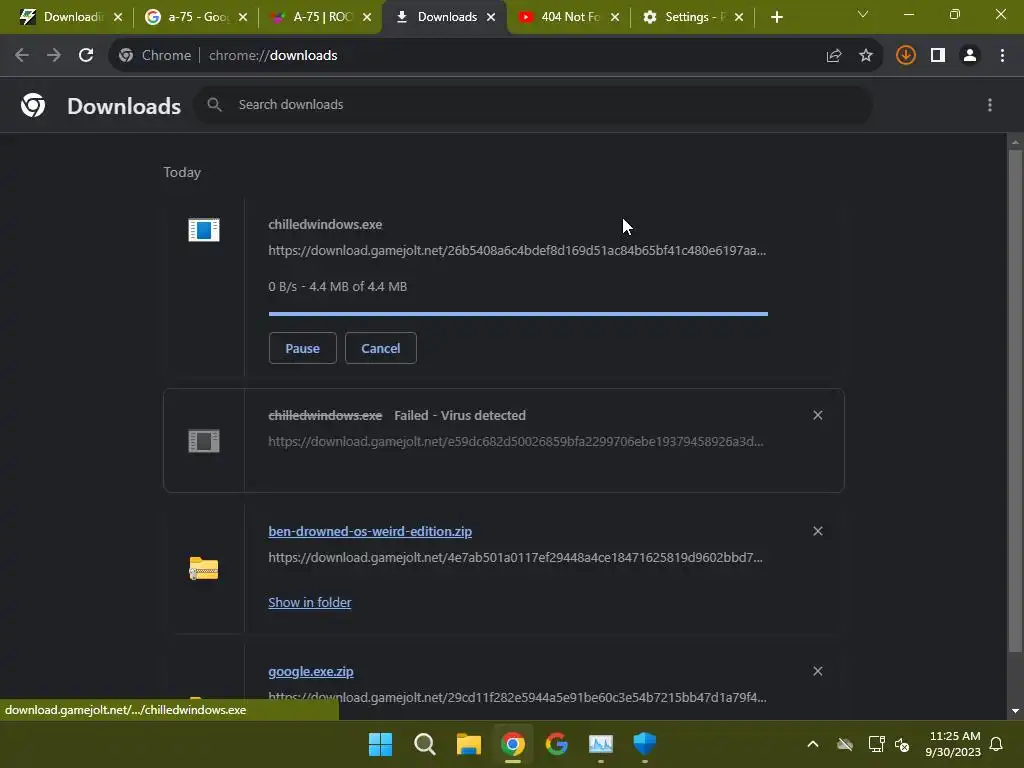Open Chrome's three-dot main menu
Viewport: 1024px width, 768px height.
(1002, 56)
